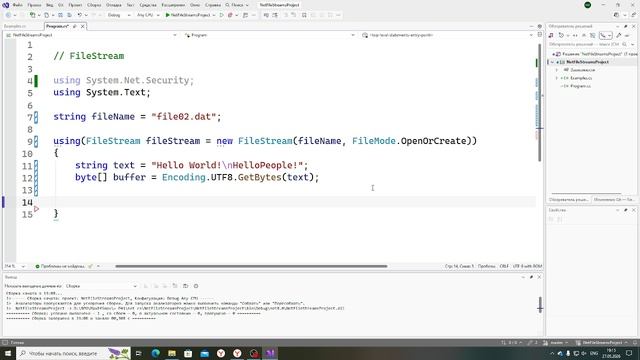Switch to the Examples.cs tab
Screen dimensions: 640x360
click(15, 26)
